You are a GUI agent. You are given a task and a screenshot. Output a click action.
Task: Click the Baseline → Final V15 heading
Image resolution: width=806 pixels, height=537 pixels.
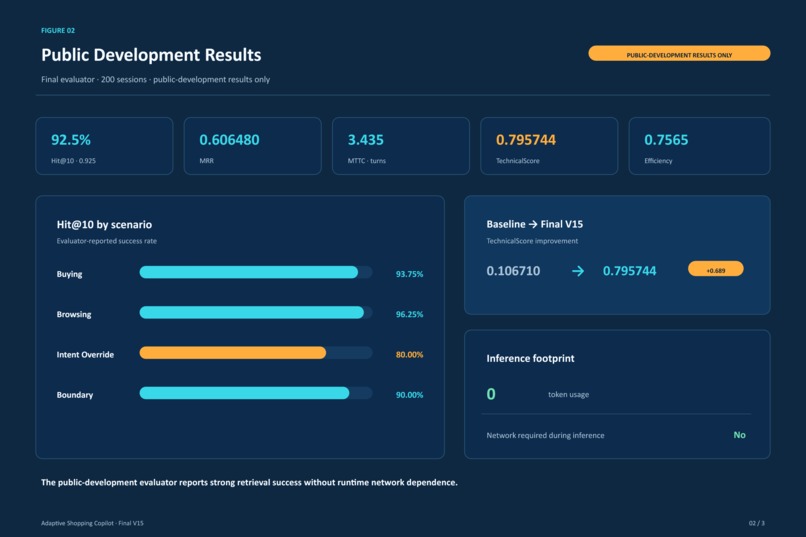point(535,224)
